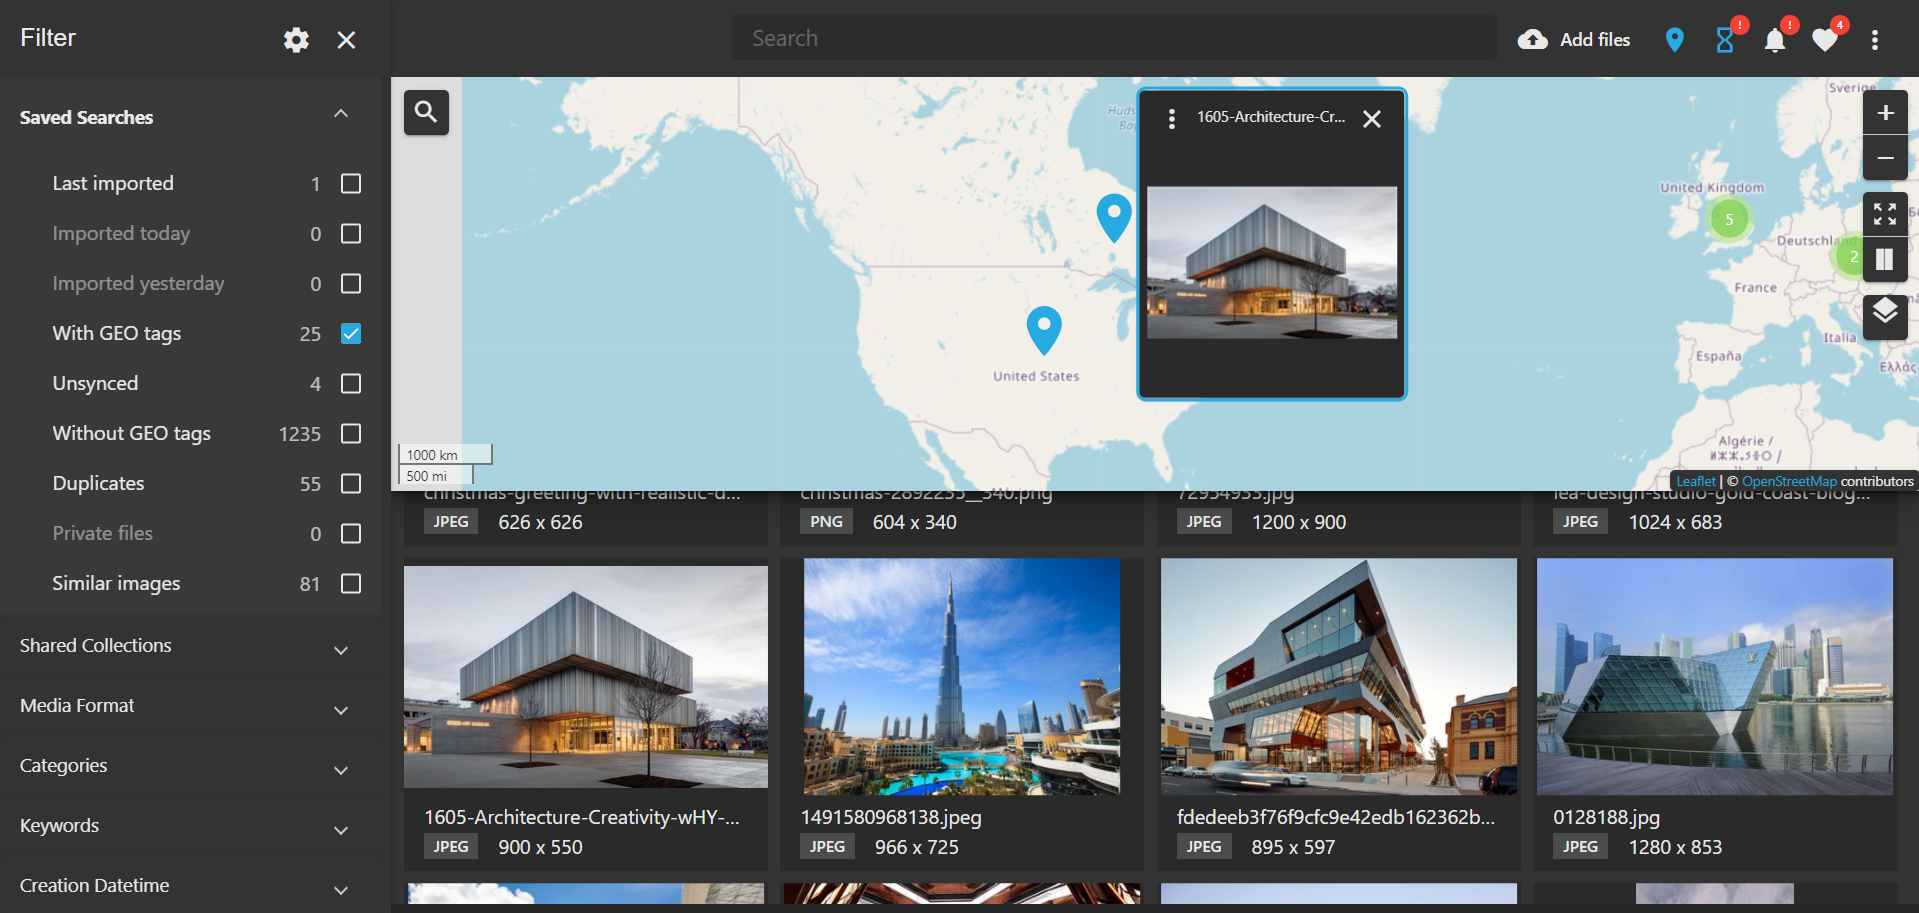Click the blue map location pin in header
This screenshot has height=913, width=1919.
coord(1674,40)
